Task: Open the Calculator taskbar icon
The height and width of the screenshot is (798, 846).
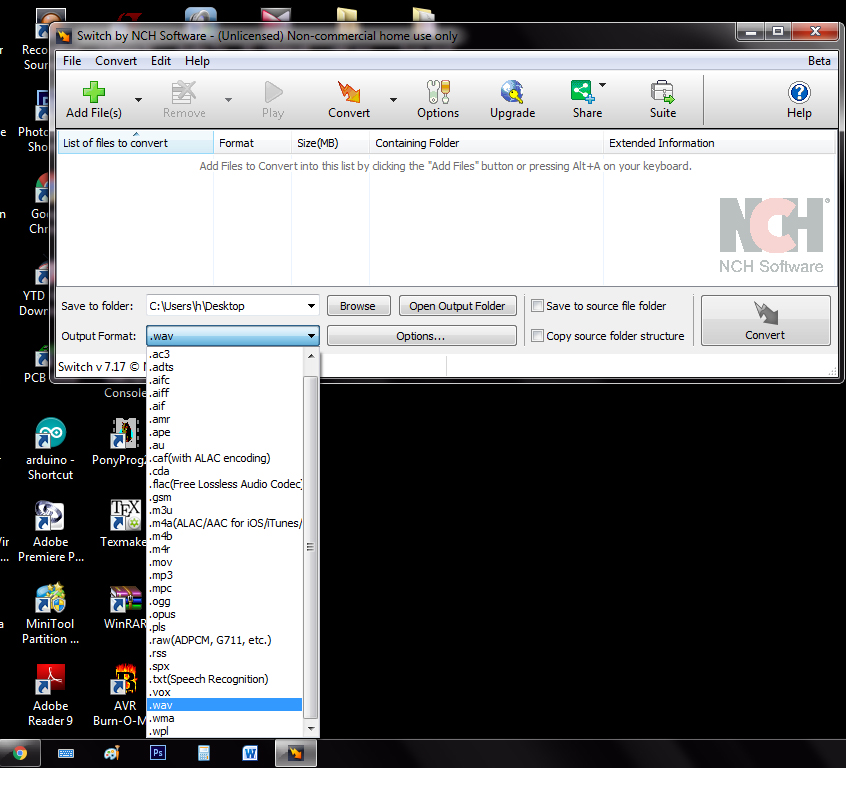Action: (x=203, y=753)
